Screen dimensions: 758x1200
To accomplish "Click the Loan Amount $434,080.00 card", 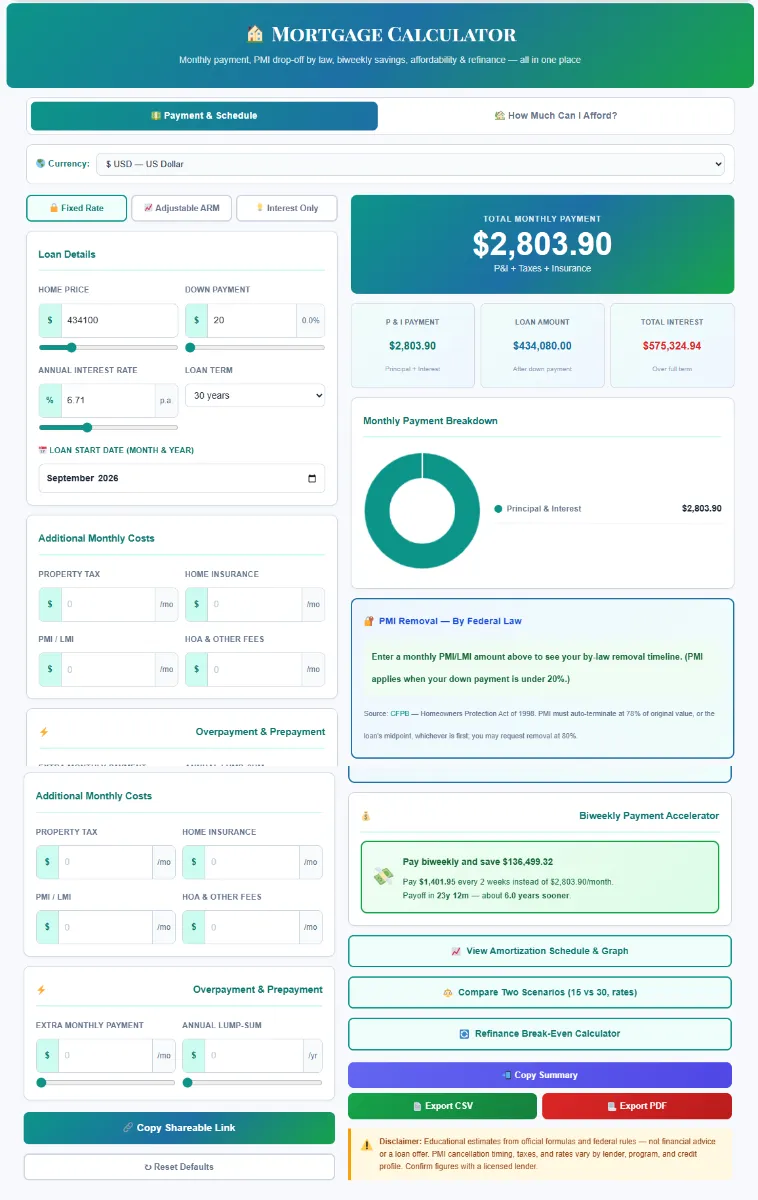I will [x=542, y=345].
